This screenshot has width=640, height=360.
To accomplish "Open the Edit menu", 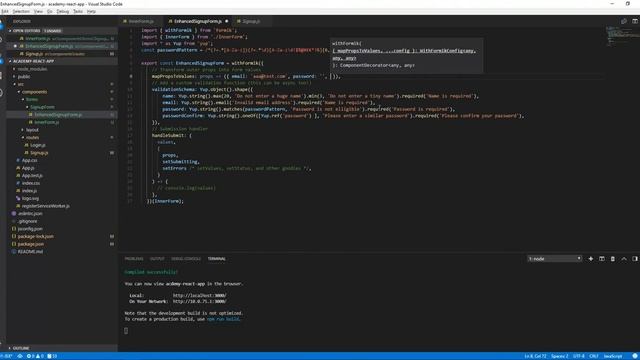I will coord(5,11).
